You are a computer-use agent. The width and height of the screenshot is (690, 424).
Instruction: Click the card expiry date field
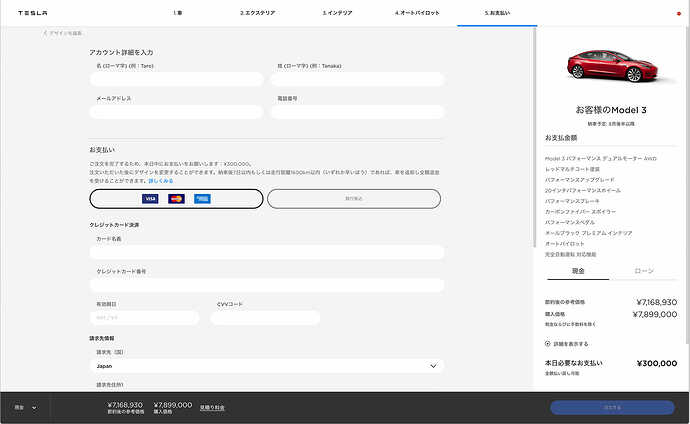[x=144, y=318]
